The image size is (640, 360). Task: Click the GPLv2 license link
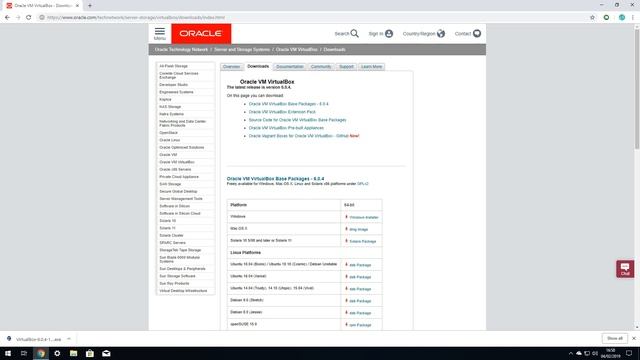(362, 184)
